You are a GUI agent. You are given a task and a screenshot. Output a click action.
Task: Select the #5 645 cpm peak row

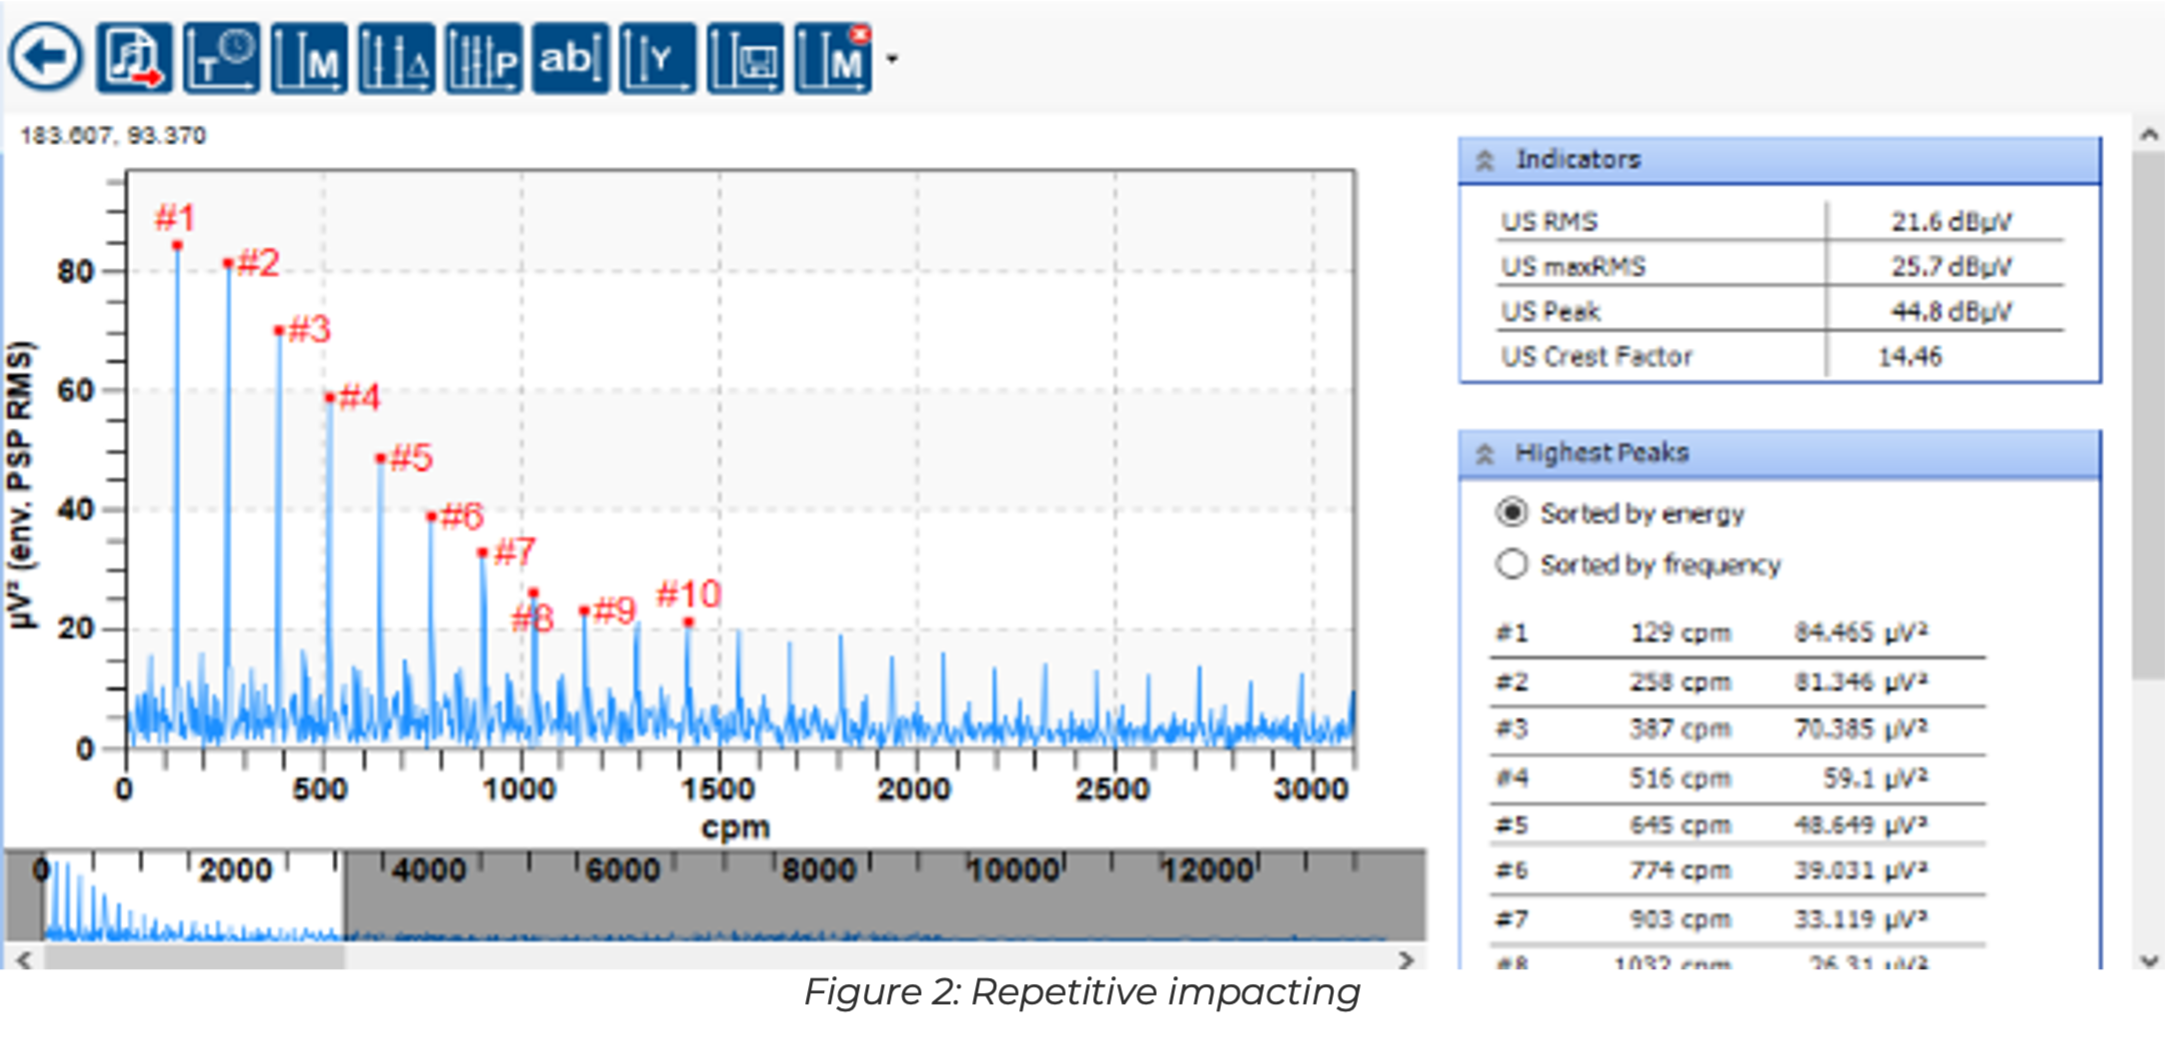pyautogui.click(x=1736, y=825)
